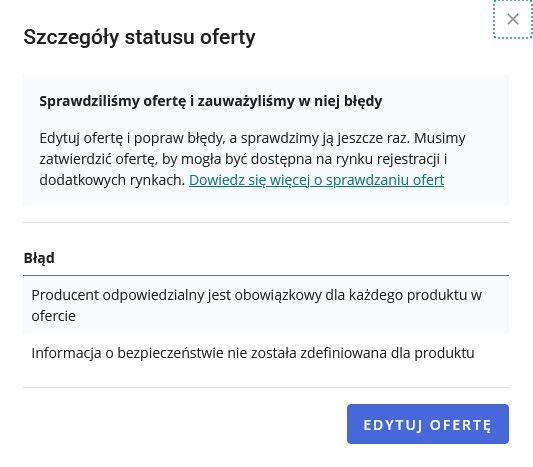Click 'każdego produktu w' in the first error

point(415,295)
